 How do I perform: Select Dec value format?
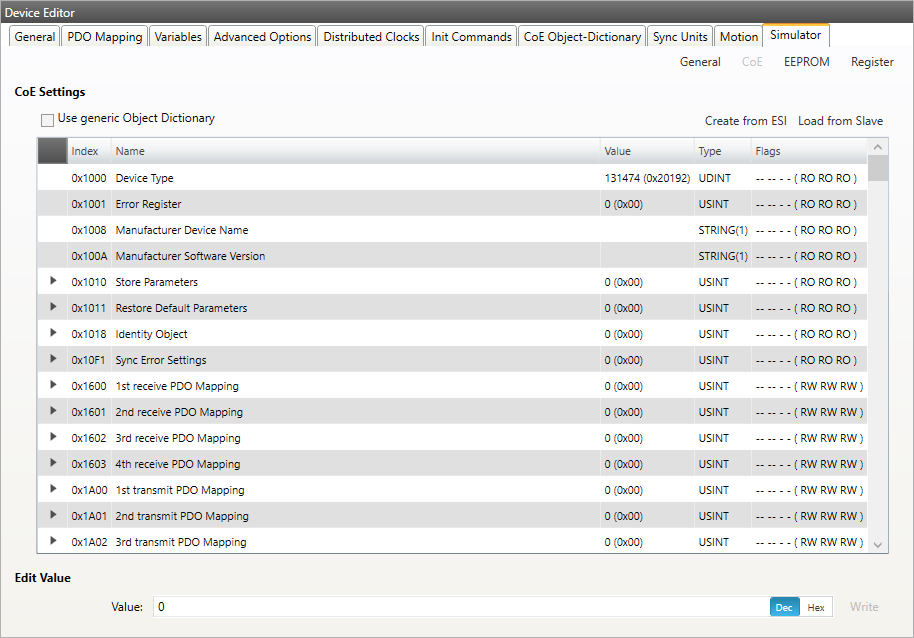tap(784, 607)
